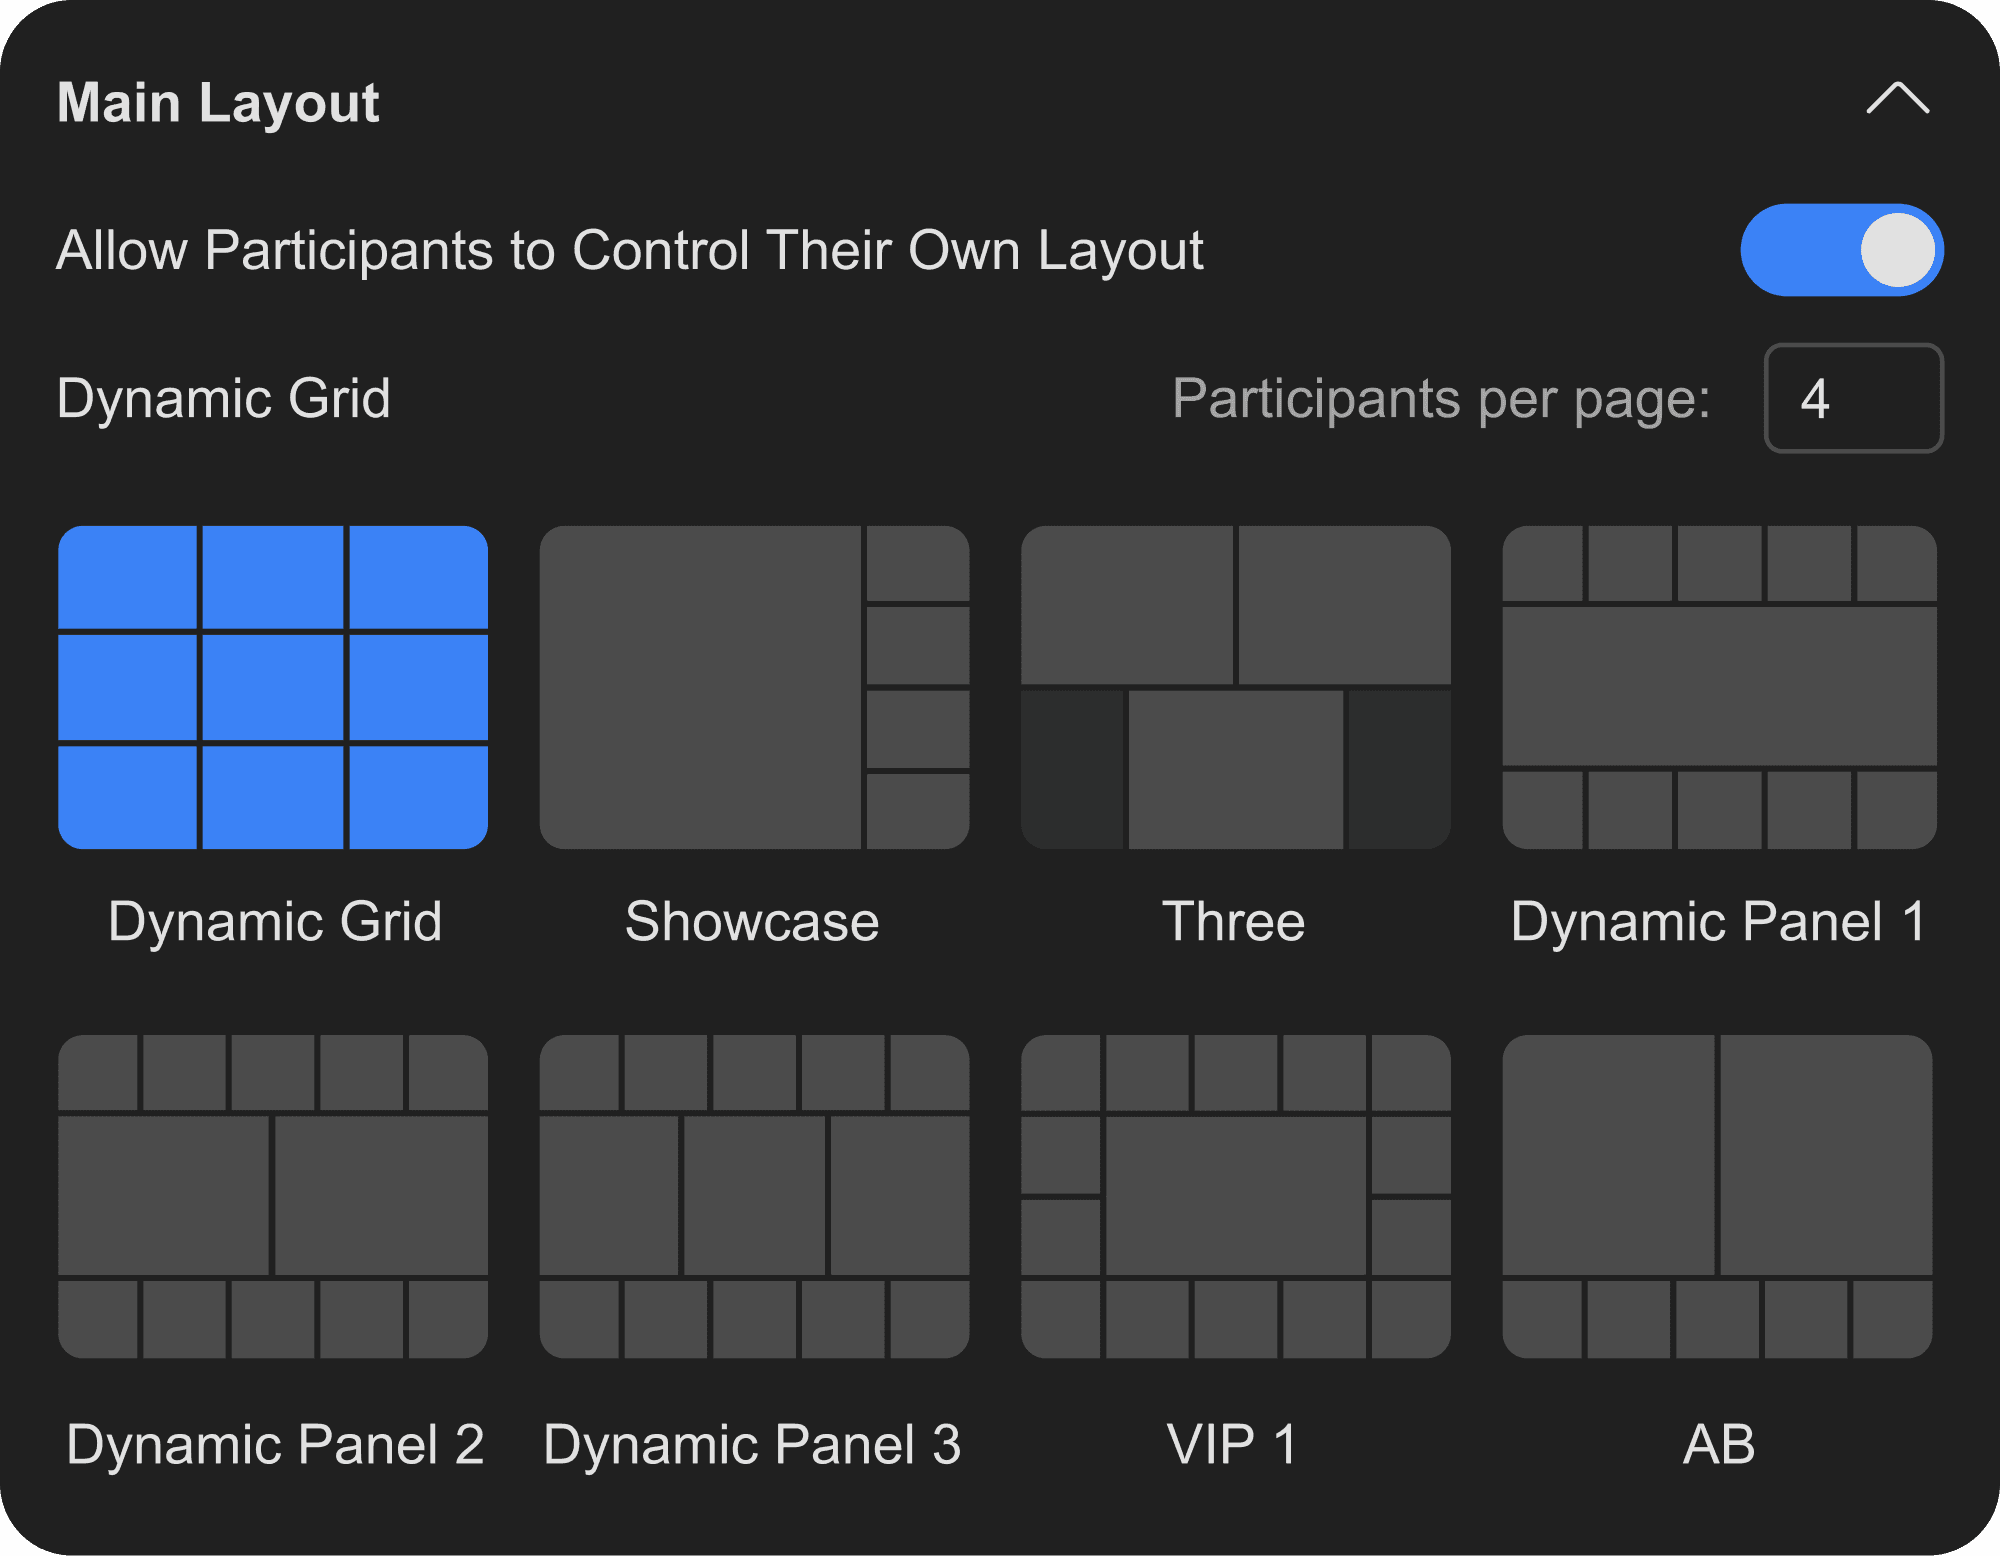The image size is (2000, 1556).
Task: Select the Showcase layout icon
Action: coord(755,683)
